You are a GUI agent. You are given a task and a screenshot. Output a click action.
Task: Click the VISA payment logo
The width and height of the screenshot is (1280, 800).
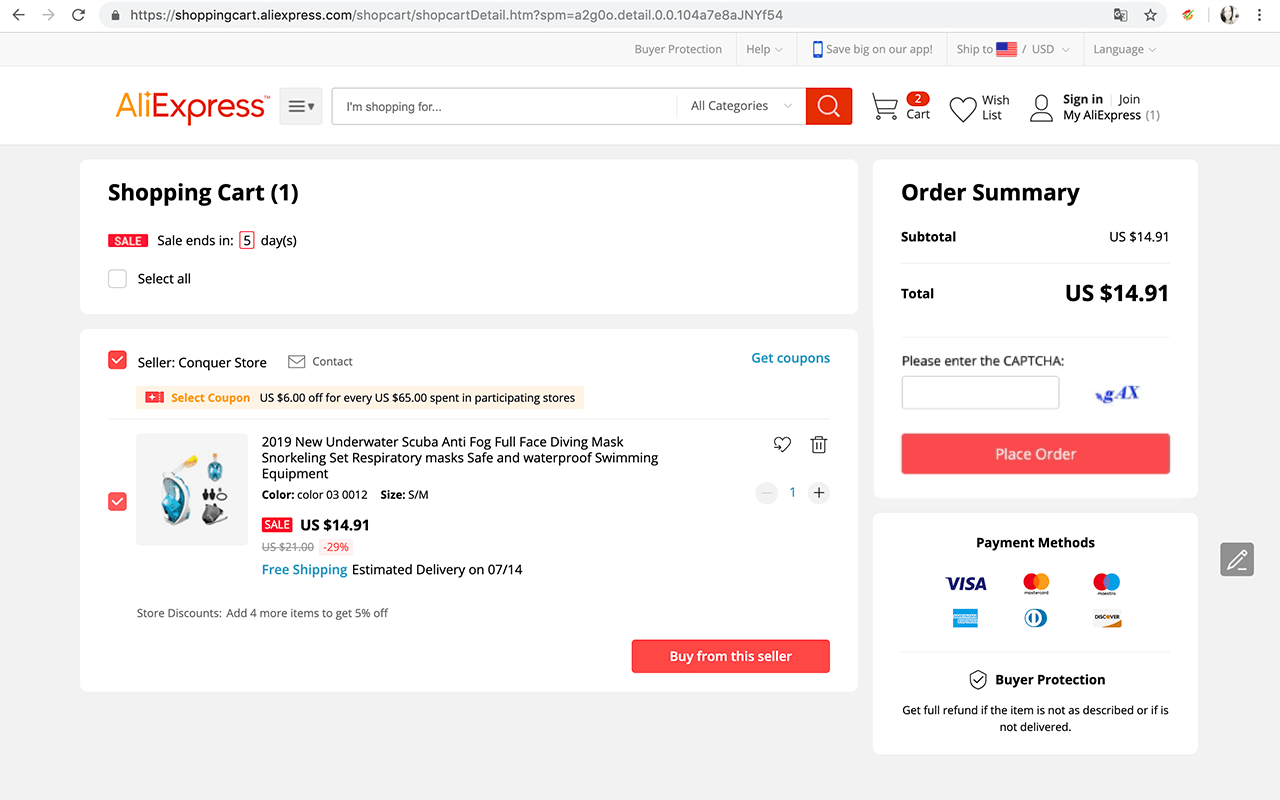click(966, 583)
